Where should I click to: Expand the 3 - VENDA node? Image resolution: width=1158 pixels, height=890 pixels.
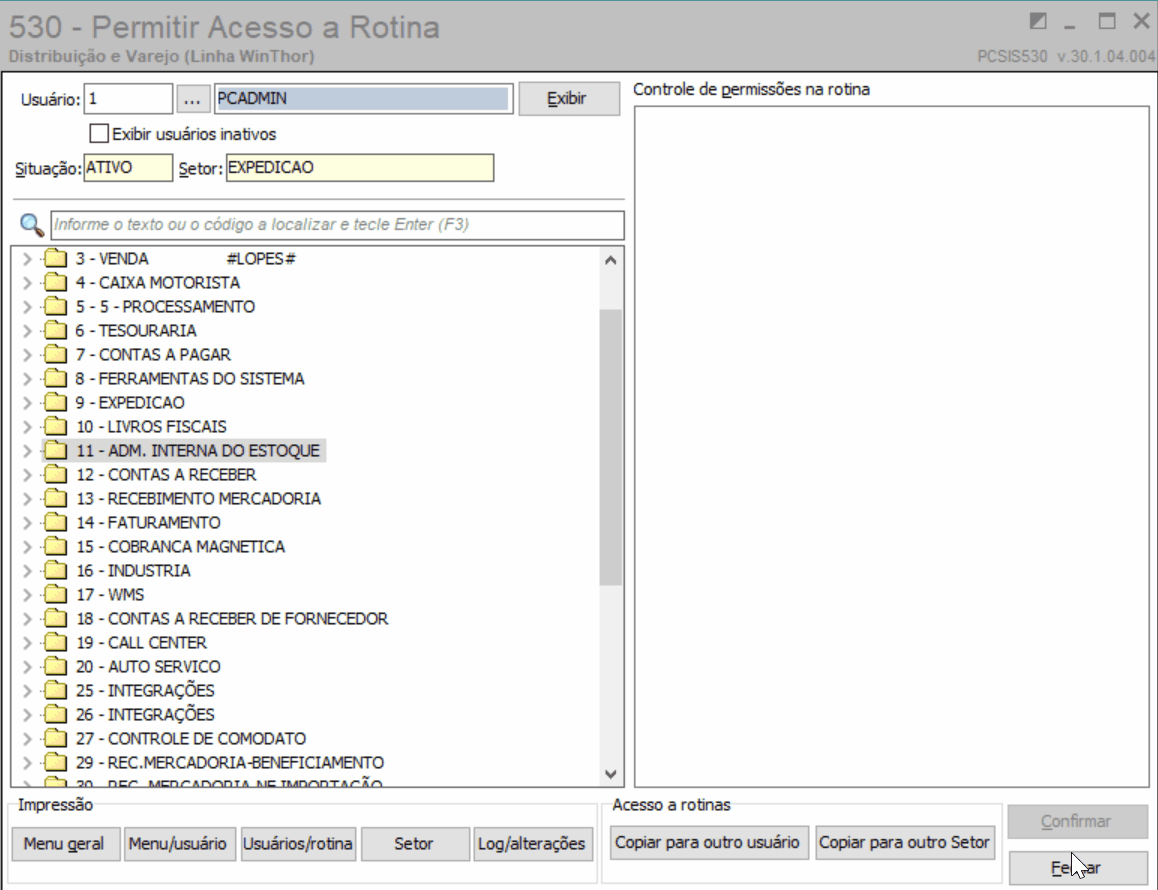click(x=27, y=259)
